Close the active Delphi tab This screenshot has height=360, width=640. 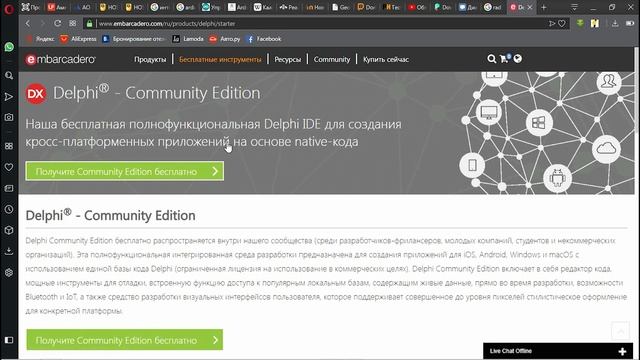coord(530,7)
